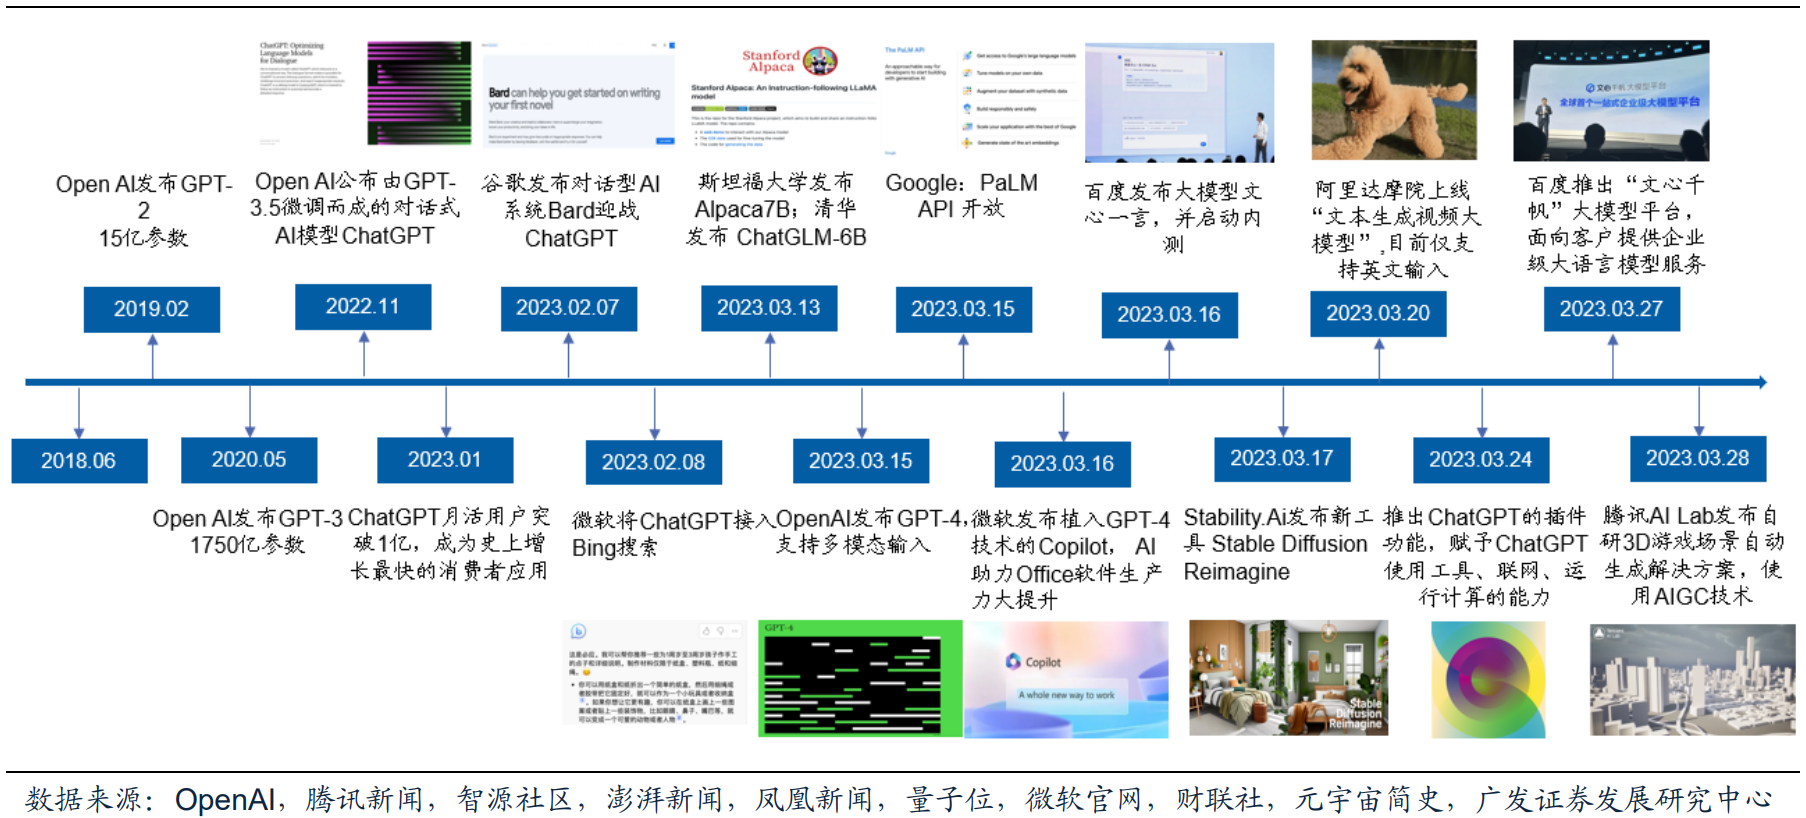The image size is (1806, 818).
Task: Click the 'Reimagine' caption text
Action: (x=1237, y=572)
